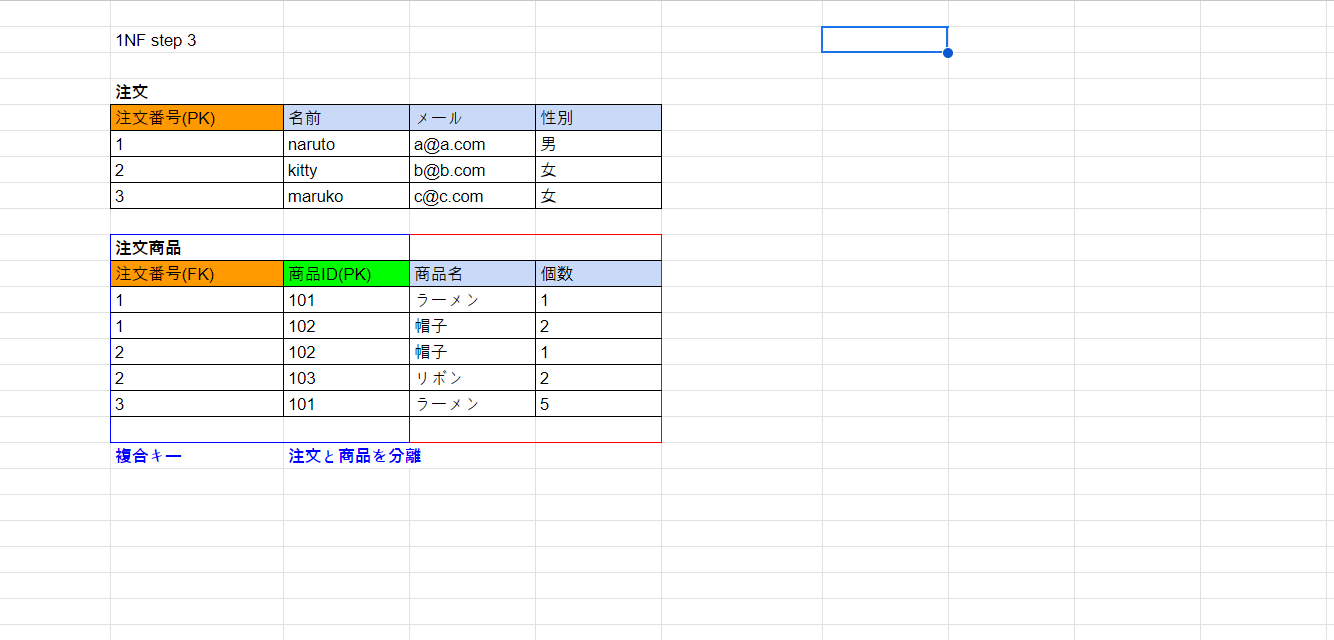Select ラーメン in the quantity 1 row
The width and height of the screenshot is (1334, 640).
point(472,300)
